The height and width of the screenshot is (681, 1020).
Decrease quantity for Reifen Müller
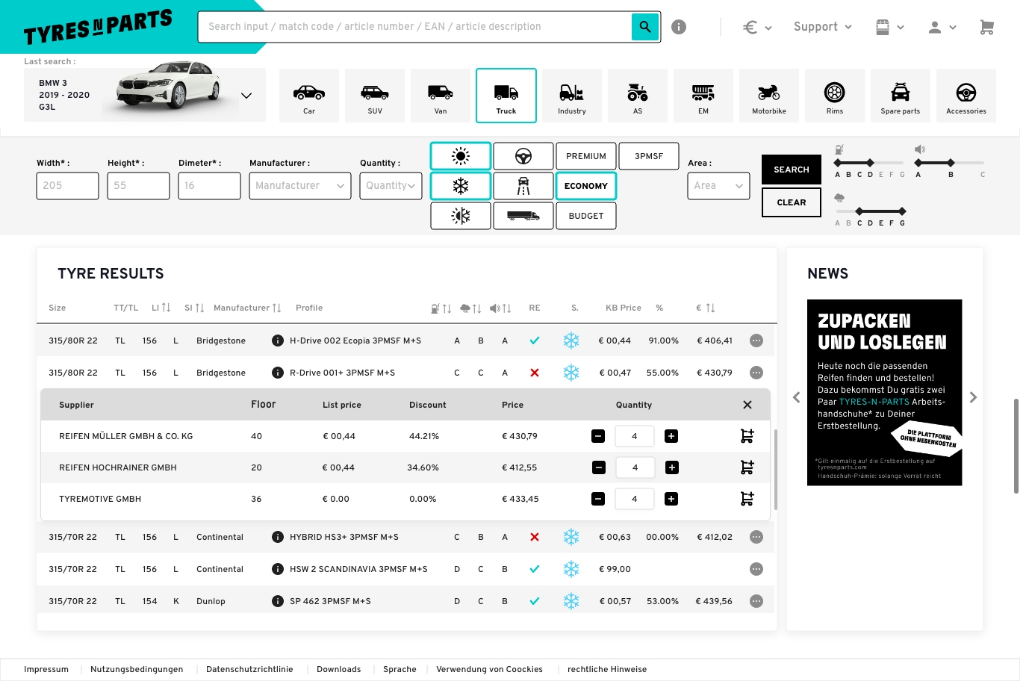coord(598,436)
